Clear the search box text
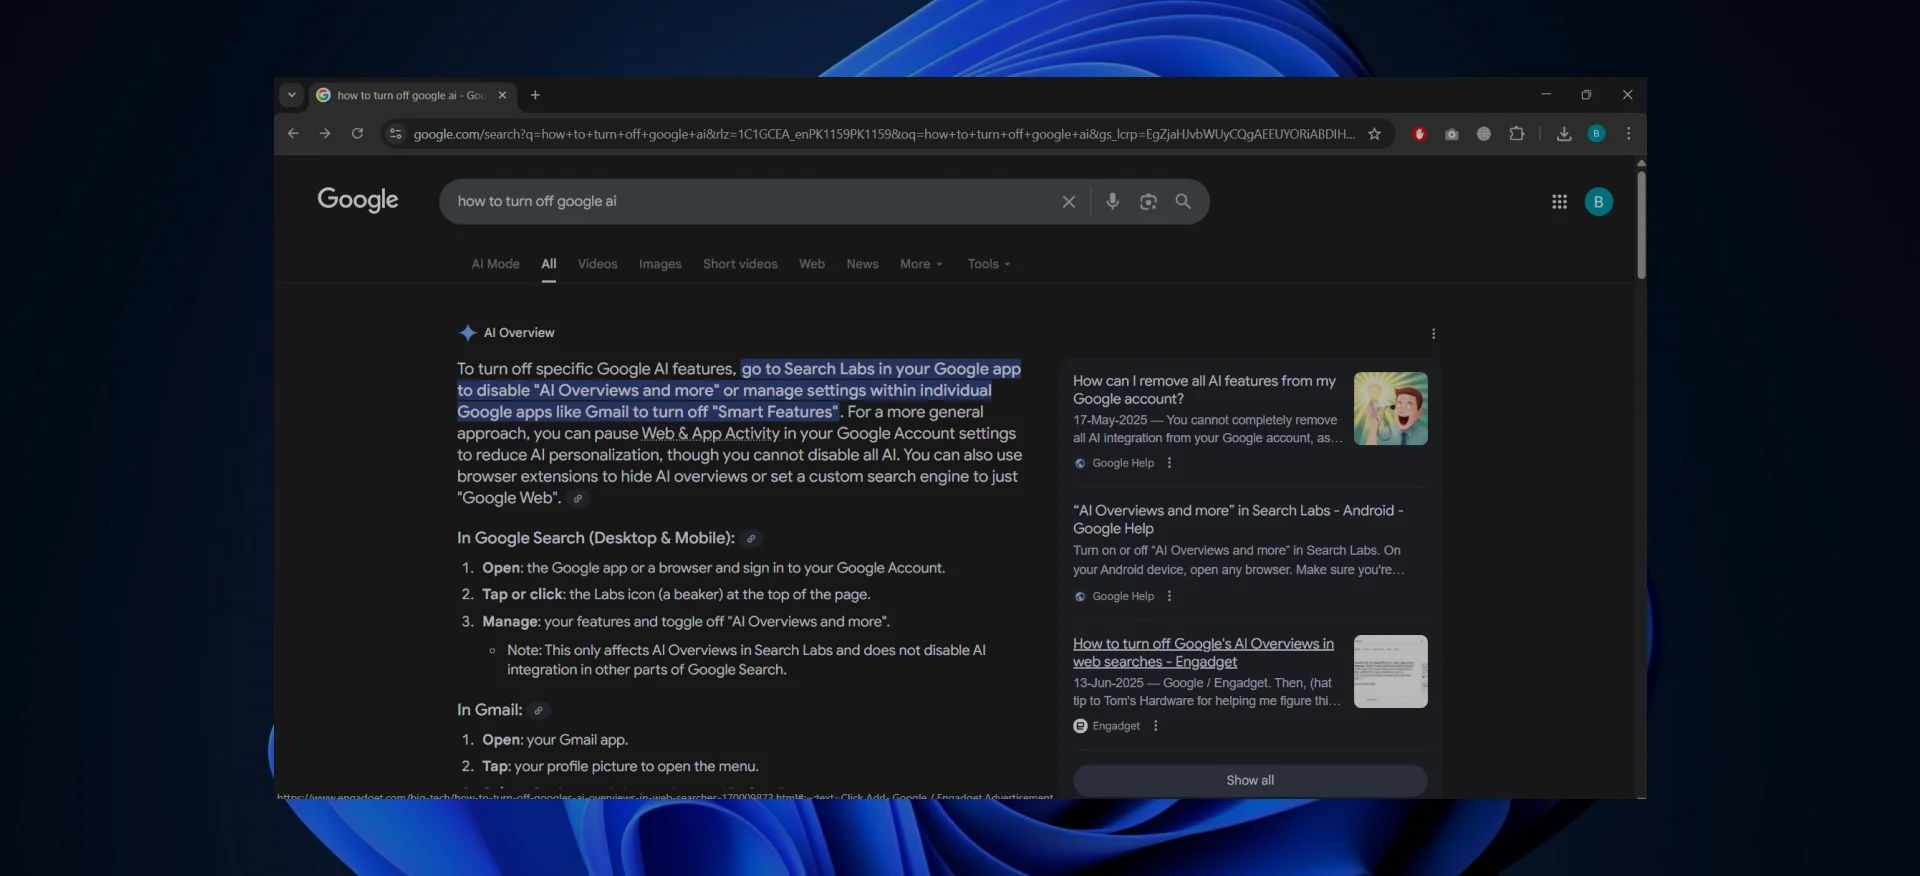Viewport: 1920px width, 876px height. 1068,202
